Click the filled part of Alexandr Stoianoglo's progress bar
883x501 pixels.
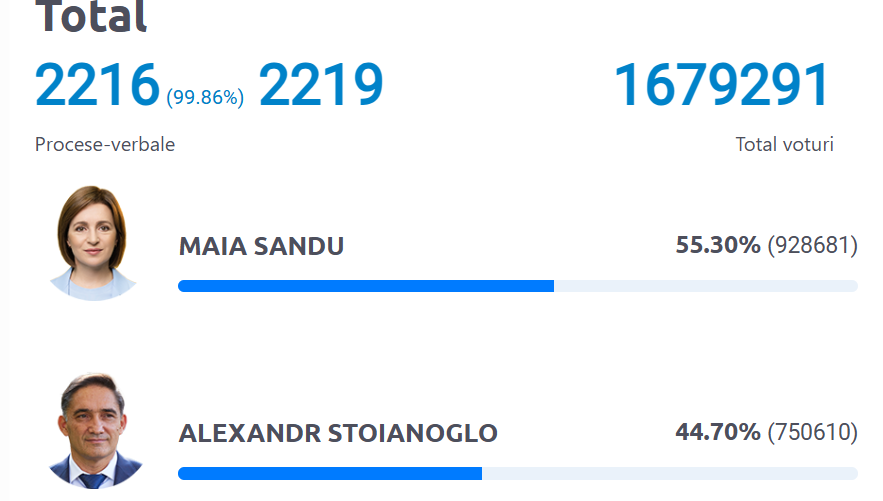click(329, 473)
